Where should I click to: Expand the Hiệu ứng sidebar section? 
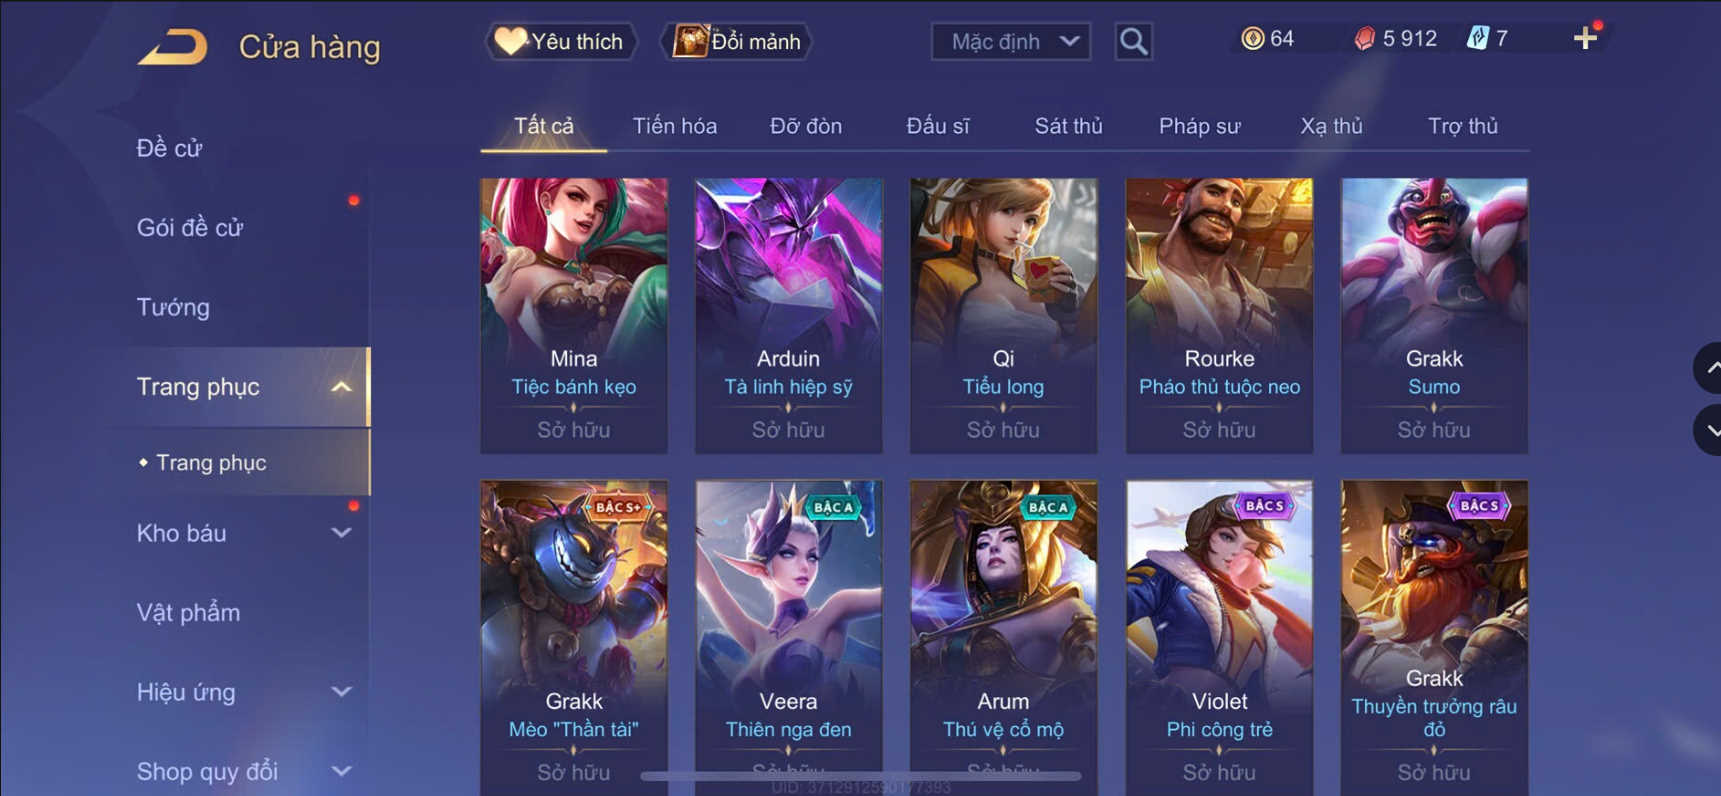coord(341,692)
